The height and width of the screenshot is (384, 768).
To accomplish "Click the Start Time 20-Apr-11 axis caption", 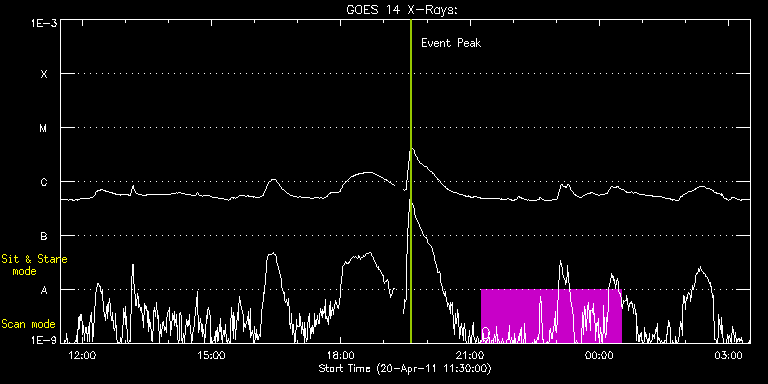I will pyautogui.click(x=405, y=368).
